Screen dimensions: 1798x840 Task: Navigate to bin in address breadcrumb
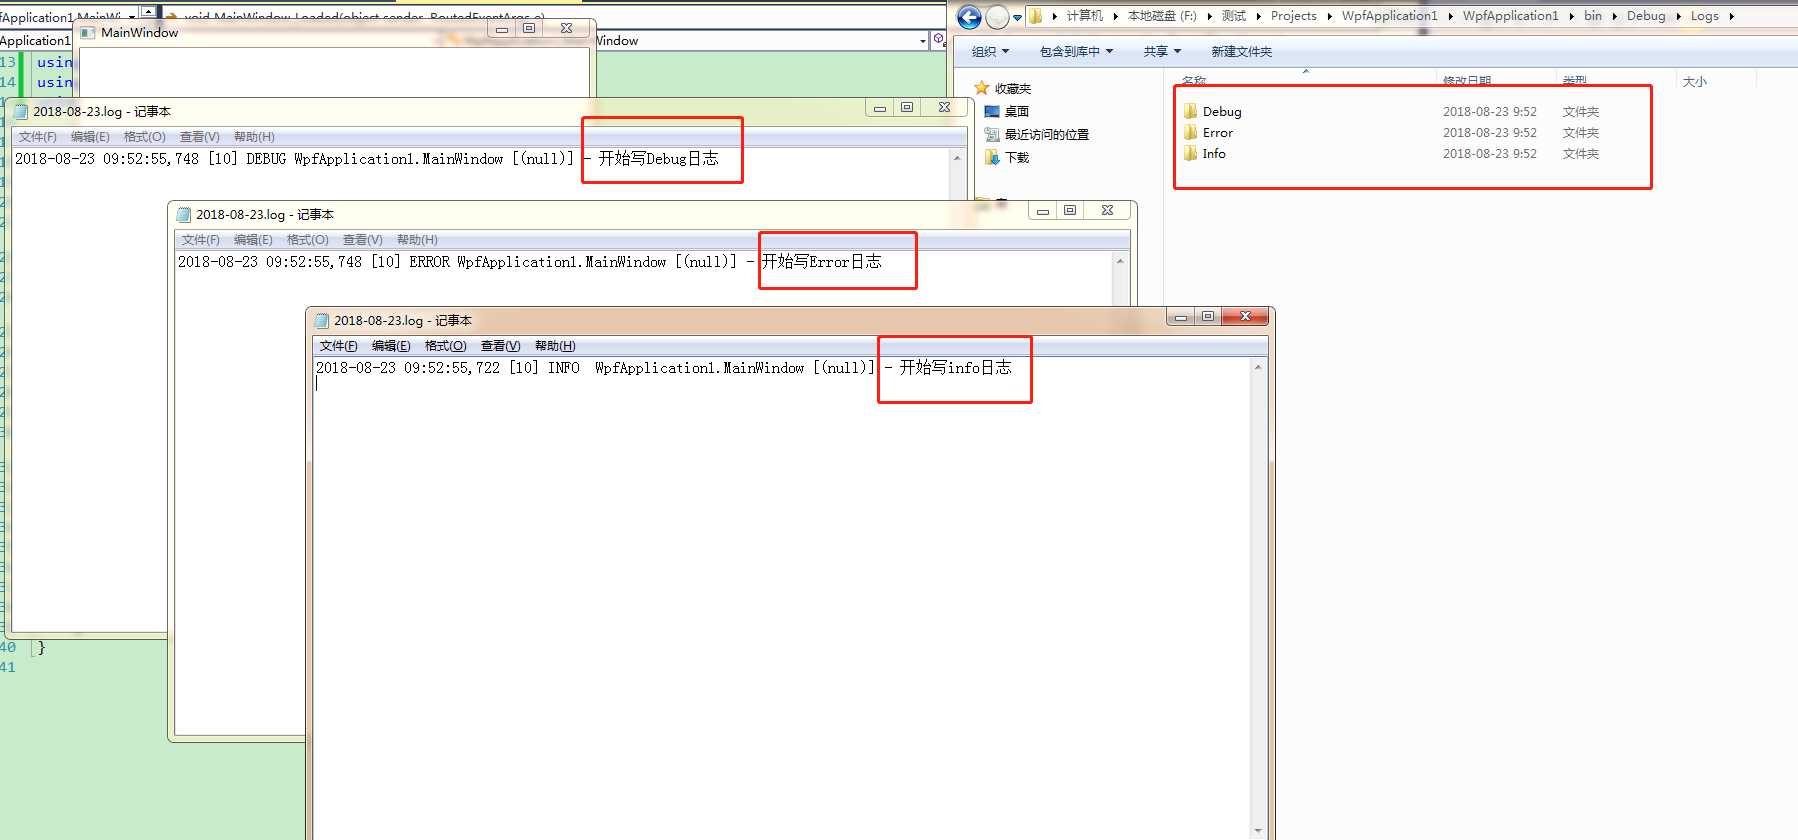coord(1592,16)
